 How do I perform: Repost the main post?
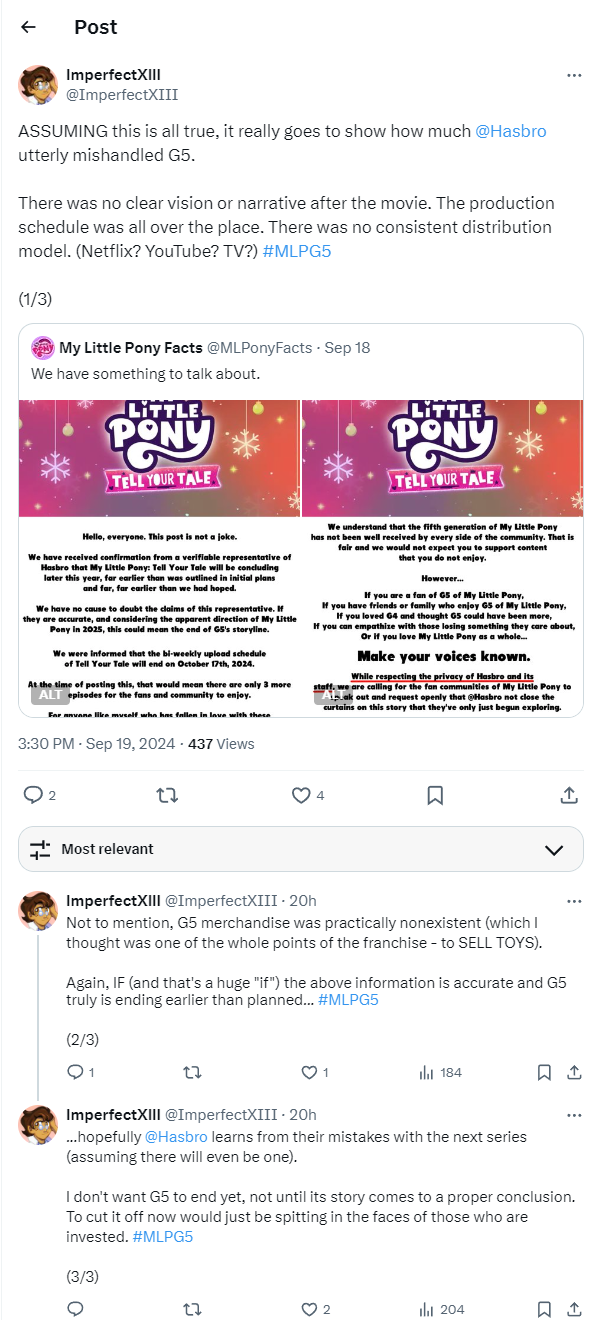click(168, 795)
